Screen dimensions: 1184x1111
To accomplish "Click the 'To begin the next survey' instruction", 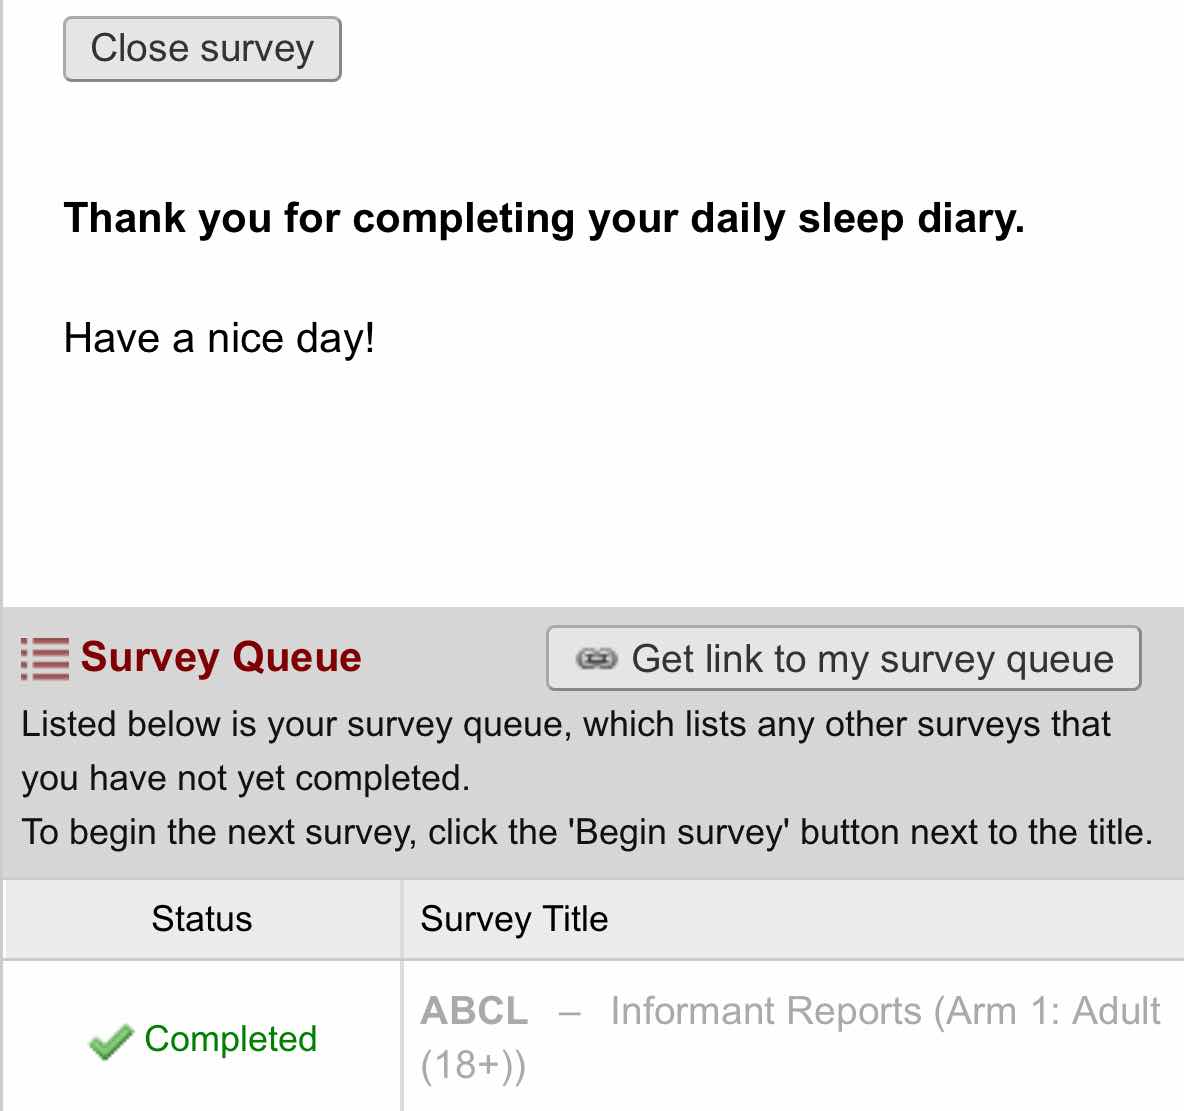I will pos(587,832).
